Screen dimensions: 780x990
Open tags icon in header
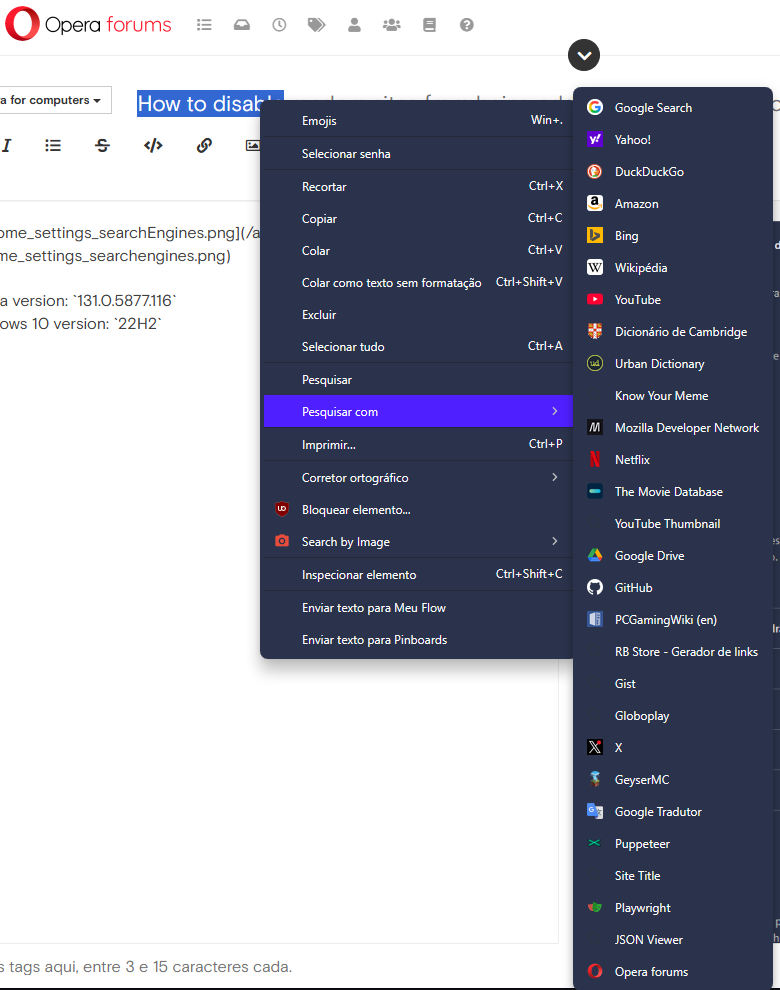click(316, 25)
